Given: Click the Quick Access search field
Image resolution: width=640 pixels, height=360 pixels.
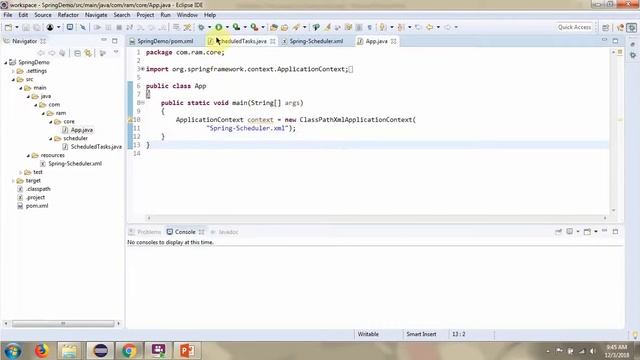Looking at the screenshot, I should pyautogui.click(x=574, y=27).
